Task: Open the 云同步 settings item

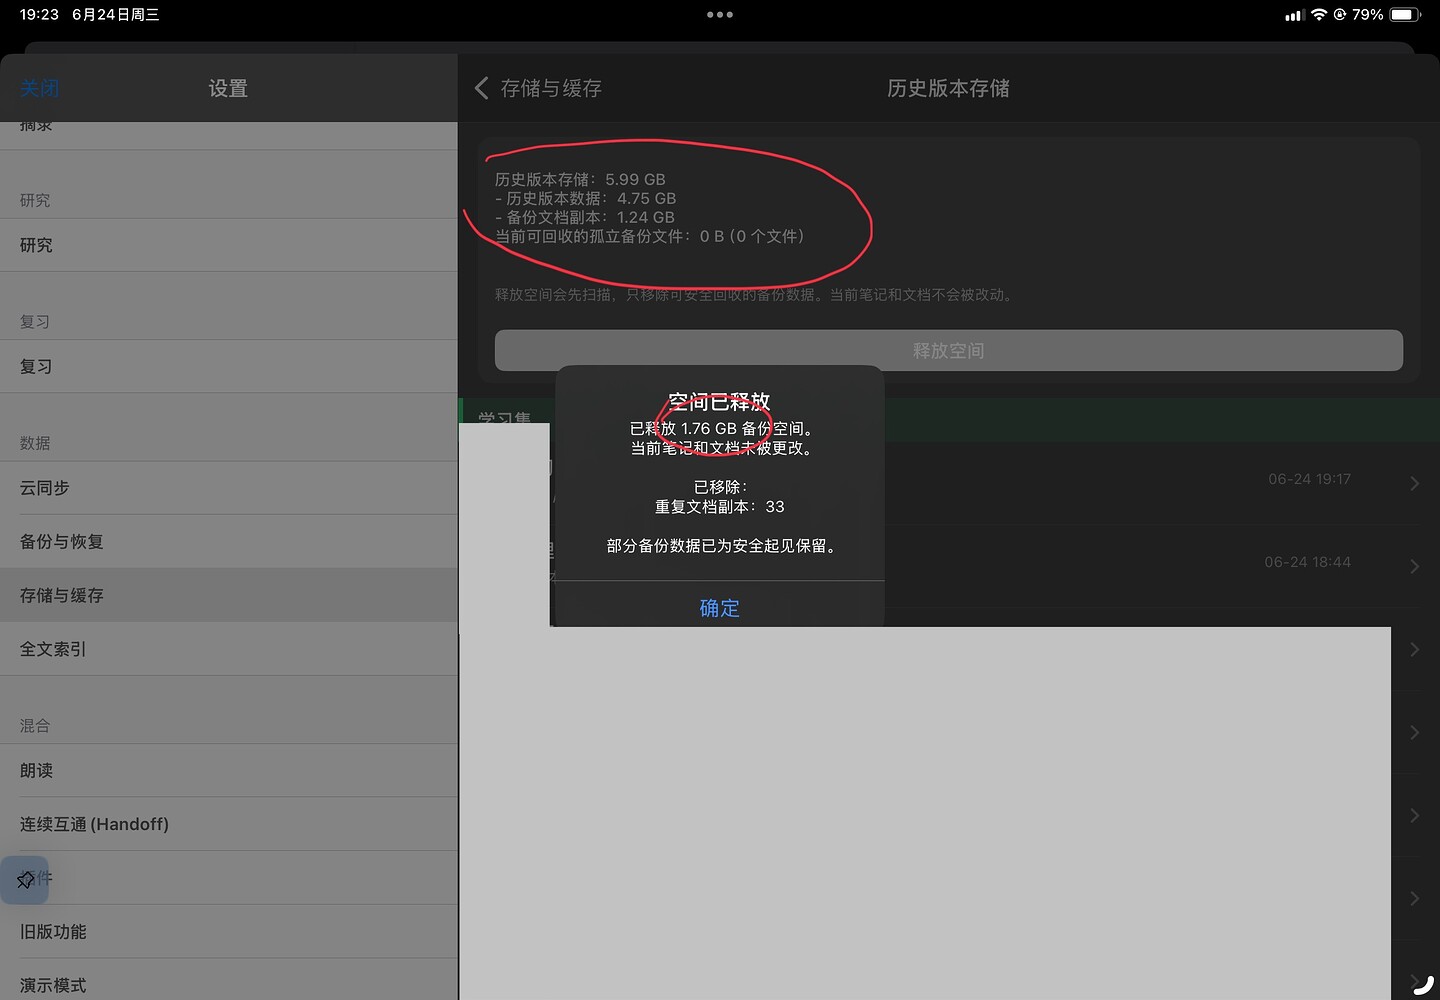Action: click(229, 488)
